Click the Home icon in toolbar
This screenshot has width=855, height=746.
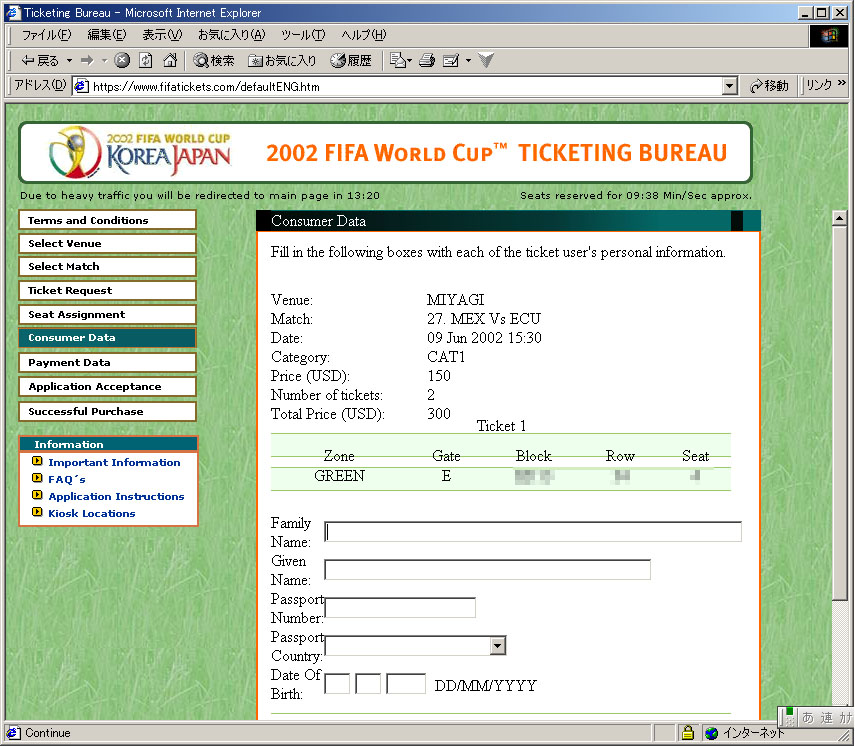170,60
